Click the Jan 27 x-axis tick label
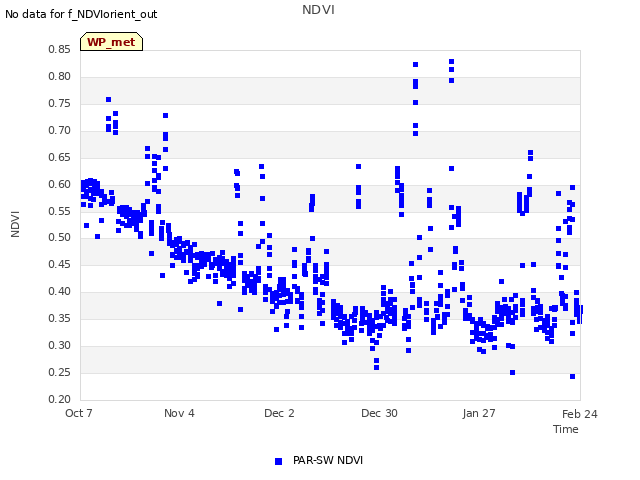 coord(479,413)
